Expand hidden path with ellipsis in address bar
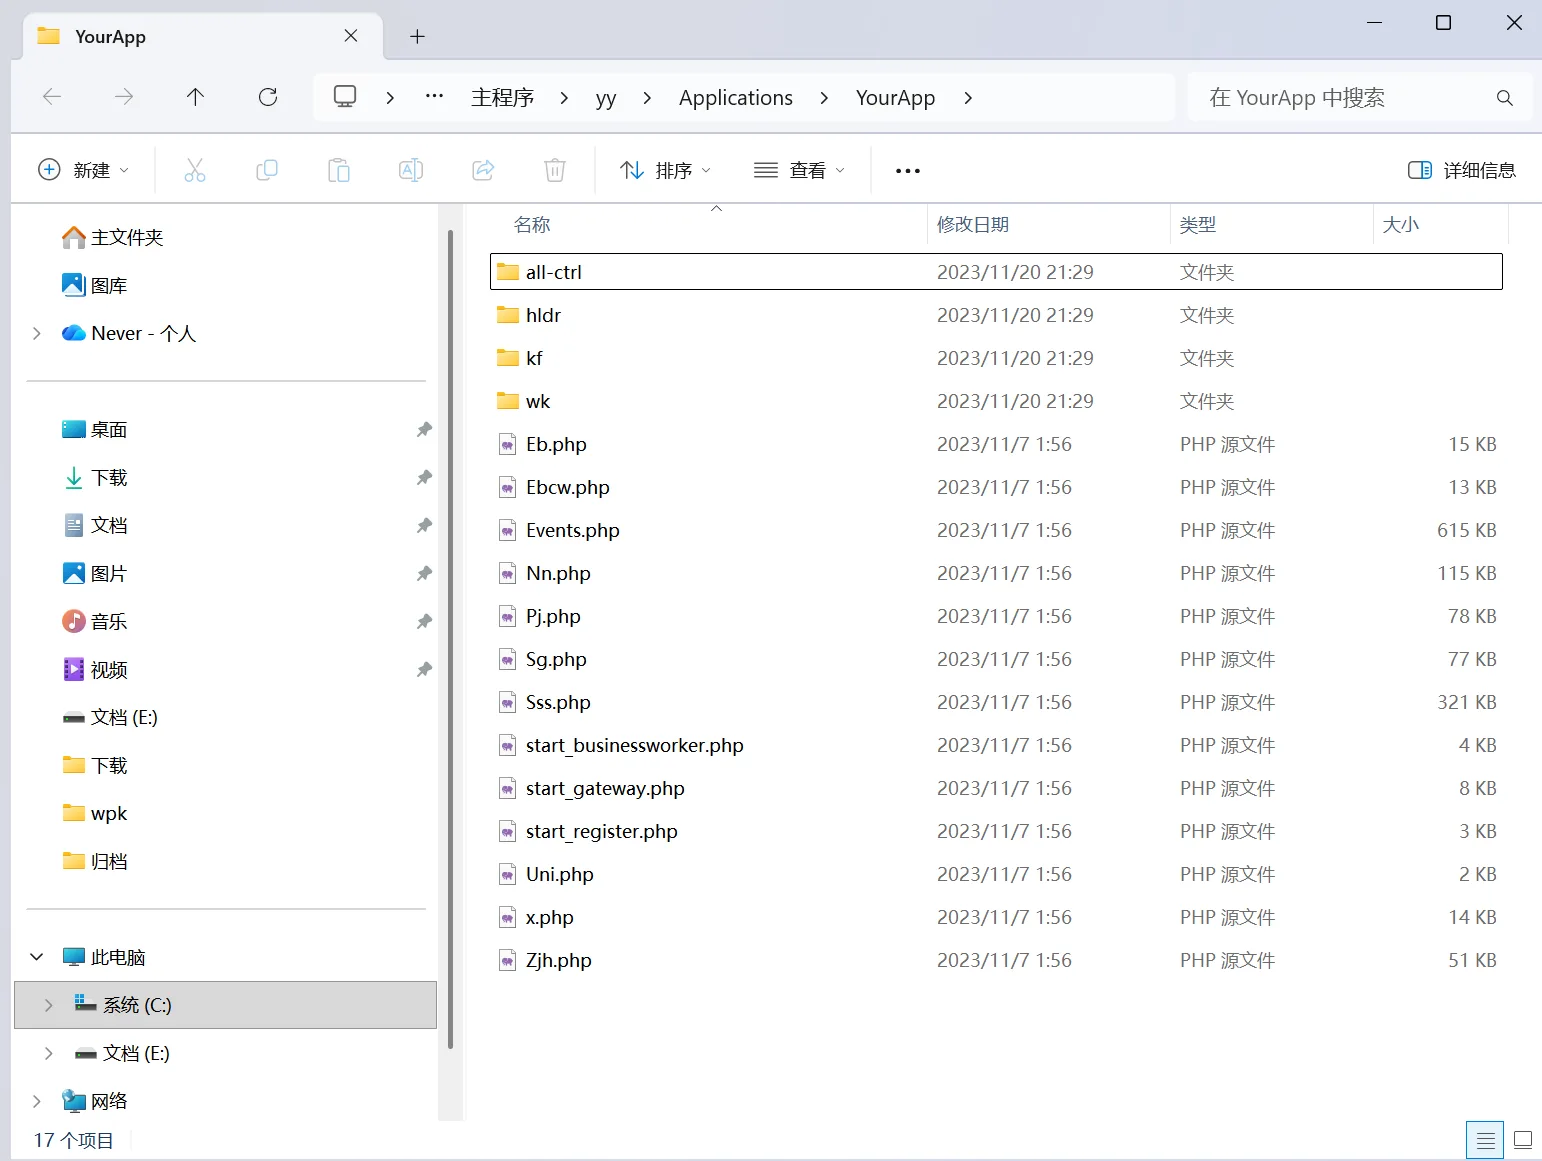Image resolution: width=1542 pixels, height=1161 pixels. pyautogui.click(x=434, y=97)
